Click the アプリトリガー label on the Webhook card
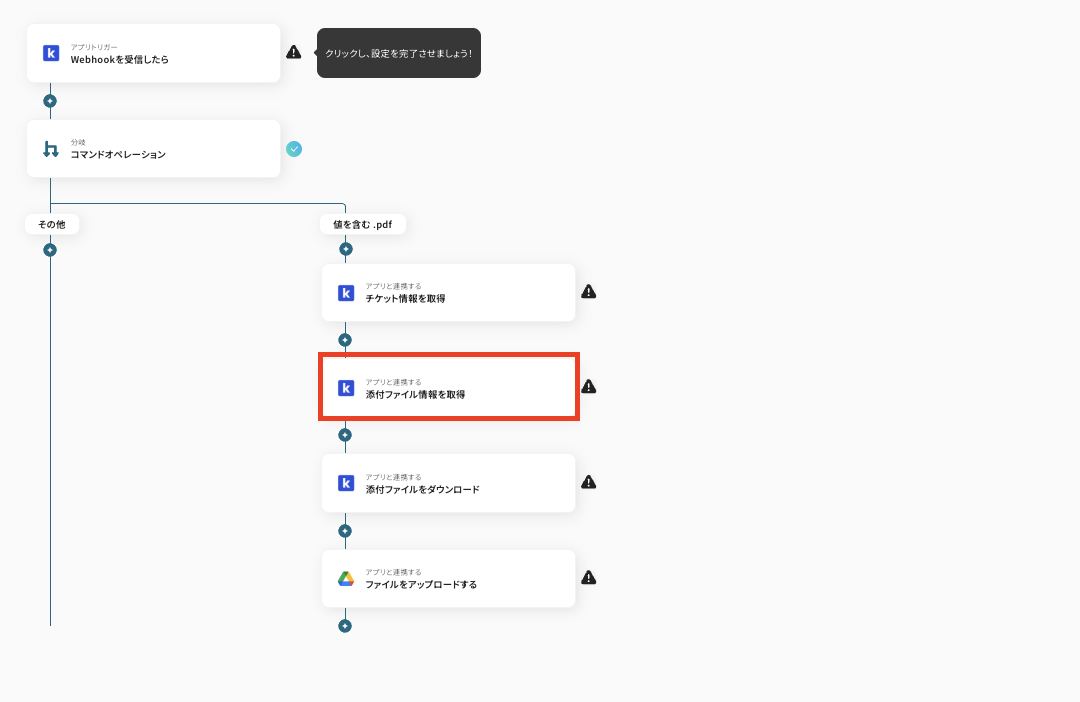 point(94,48)
